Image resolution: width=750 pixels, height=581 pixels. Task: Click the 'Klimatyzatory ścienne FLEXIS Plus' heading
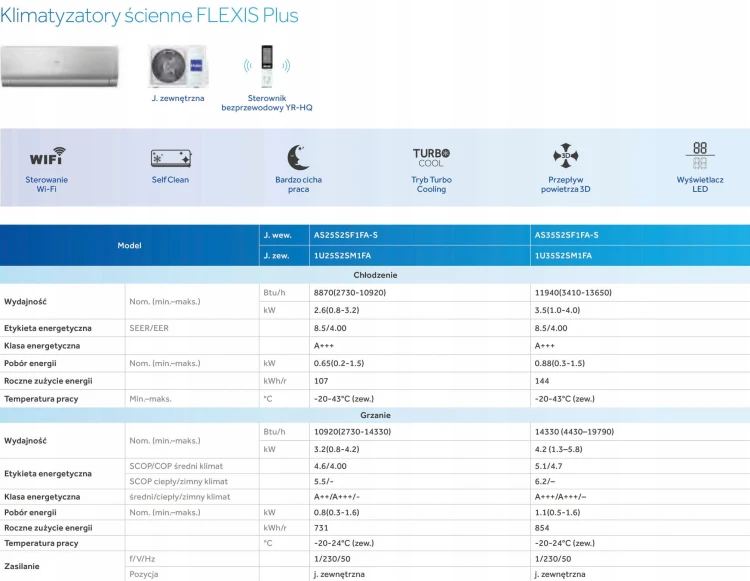pos(149,15)
